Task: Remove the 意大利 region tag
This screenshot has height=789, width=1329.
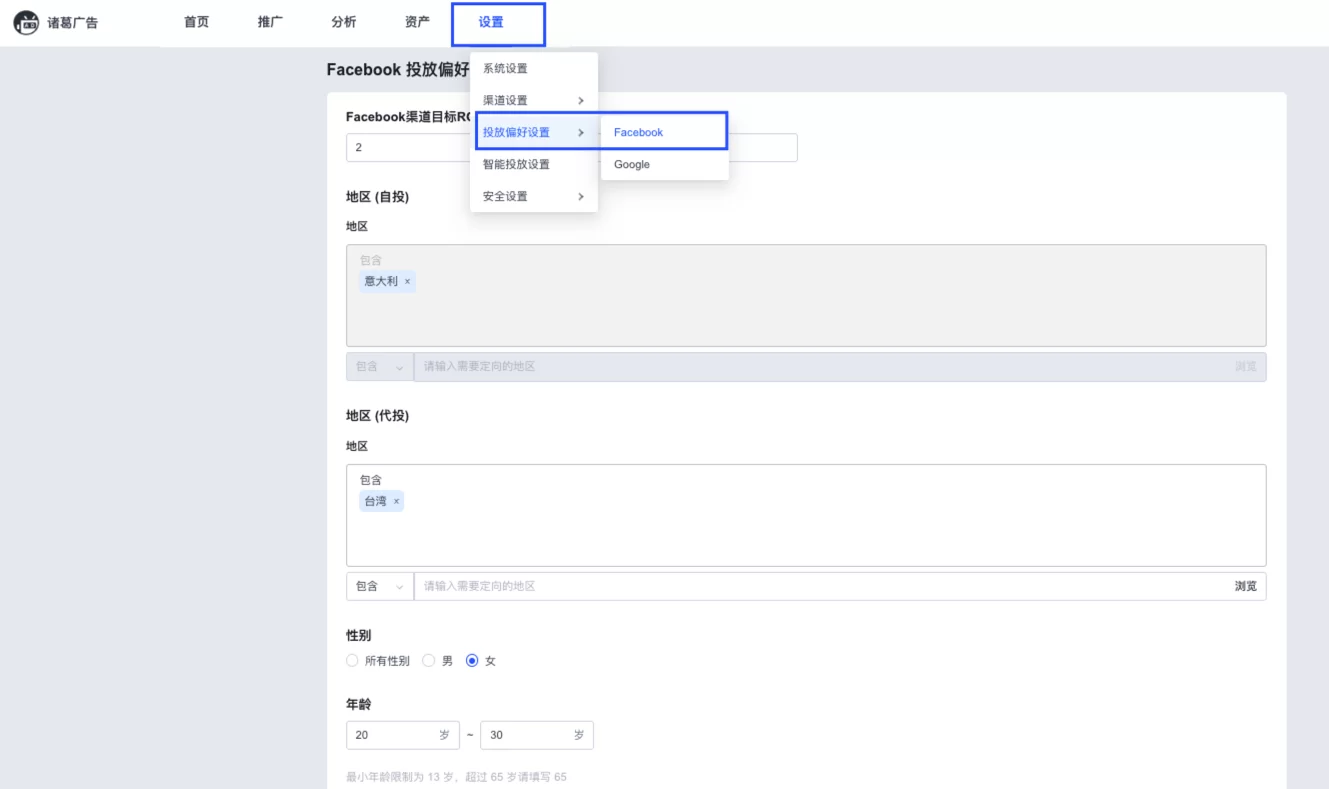Action: coord(407,282)
